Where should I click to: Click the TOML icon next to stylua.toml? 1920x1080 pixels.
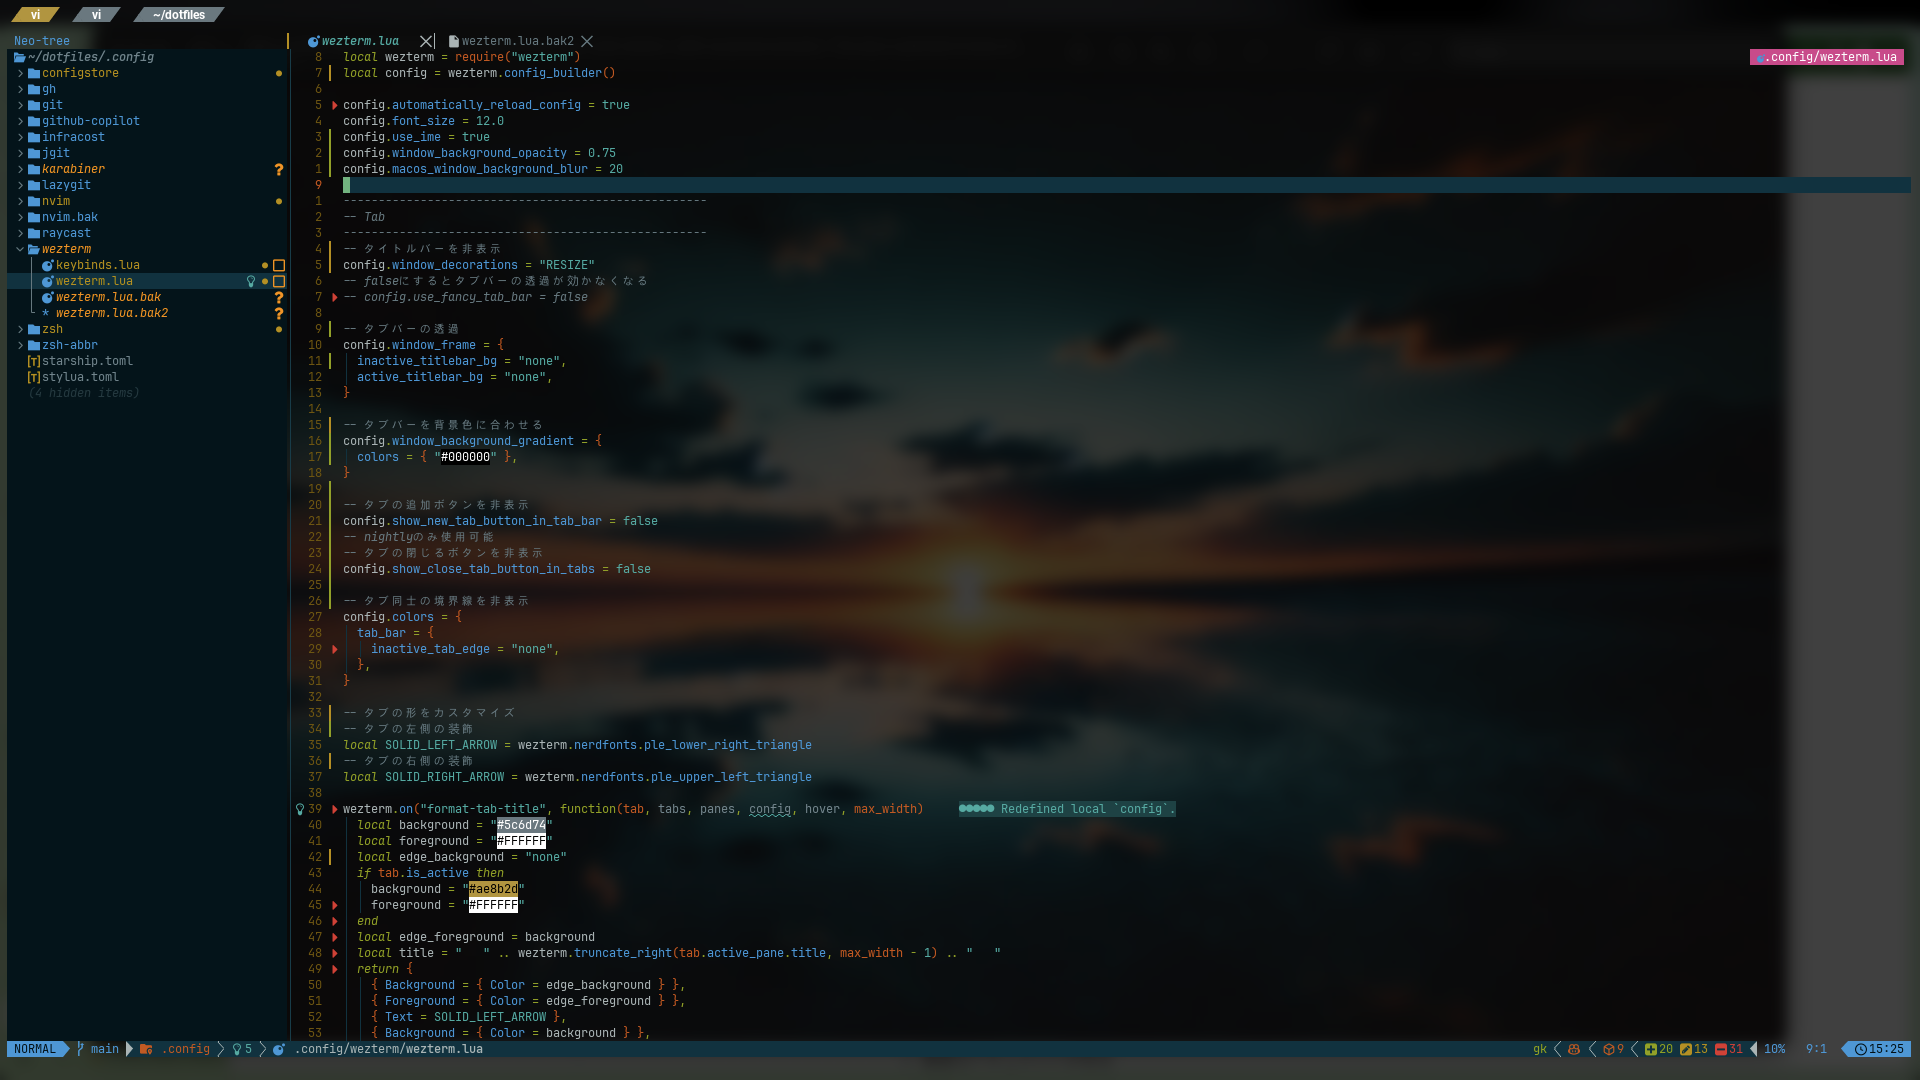pos(34,377)
